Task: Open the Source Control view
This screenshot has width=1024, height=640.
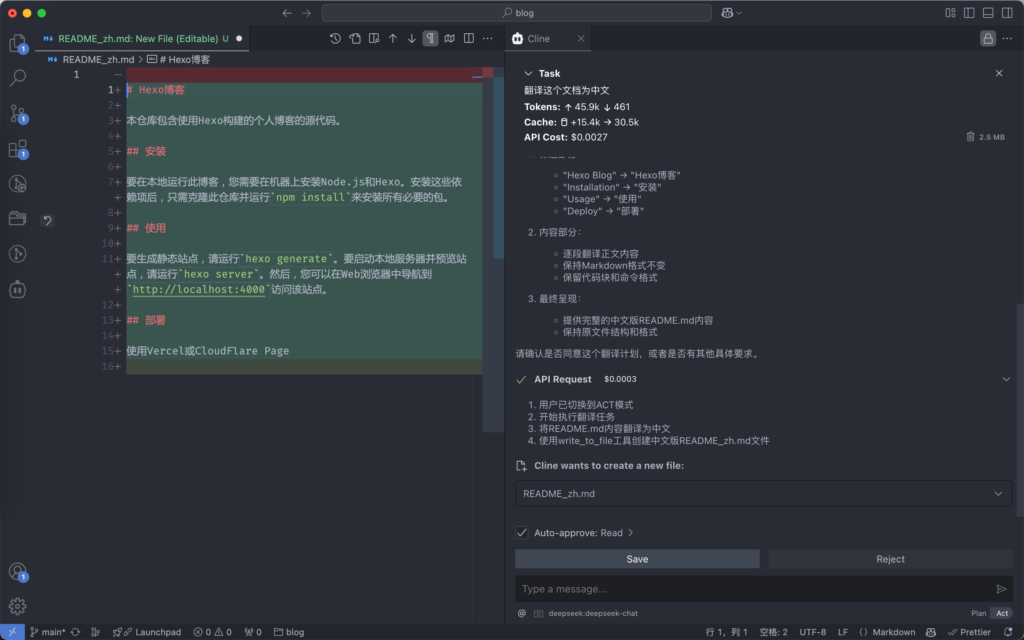Action: click(18, 114)
